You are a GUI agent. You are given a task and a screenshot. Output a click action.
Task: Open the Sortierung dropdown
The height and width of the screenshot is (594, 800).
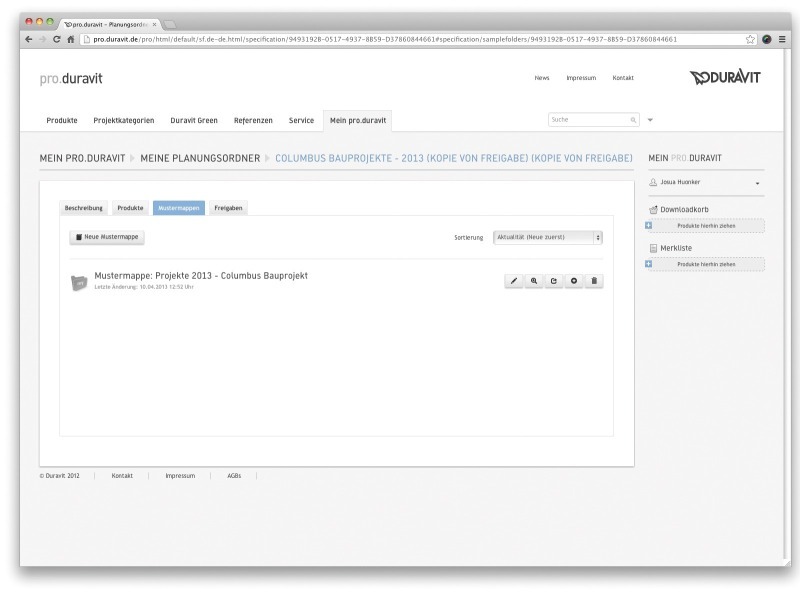click(x=548, y=238)
